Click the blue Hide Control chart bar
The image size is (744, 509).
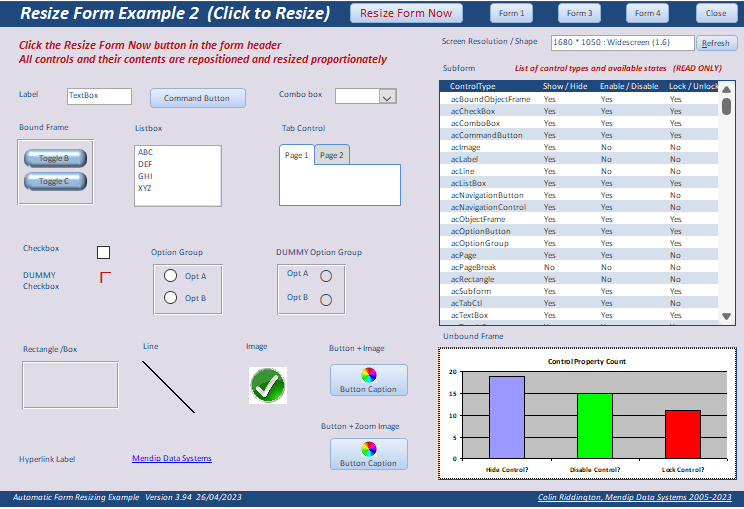pos(507,417)
